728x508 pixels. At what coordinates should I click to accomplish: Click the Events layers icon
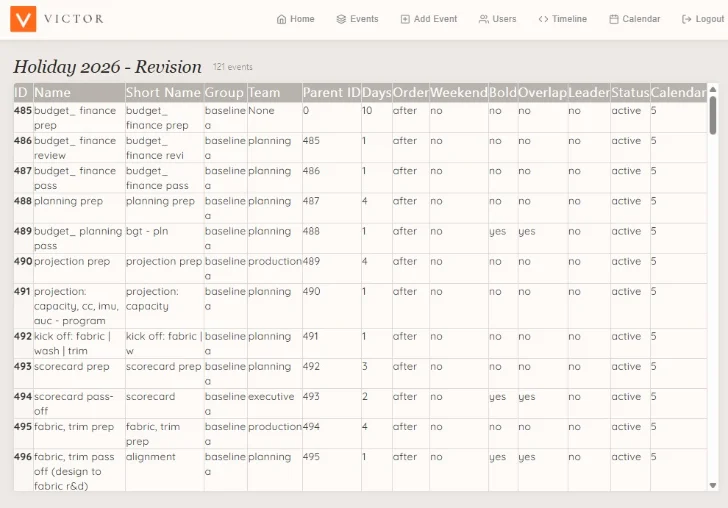[341, 19]
